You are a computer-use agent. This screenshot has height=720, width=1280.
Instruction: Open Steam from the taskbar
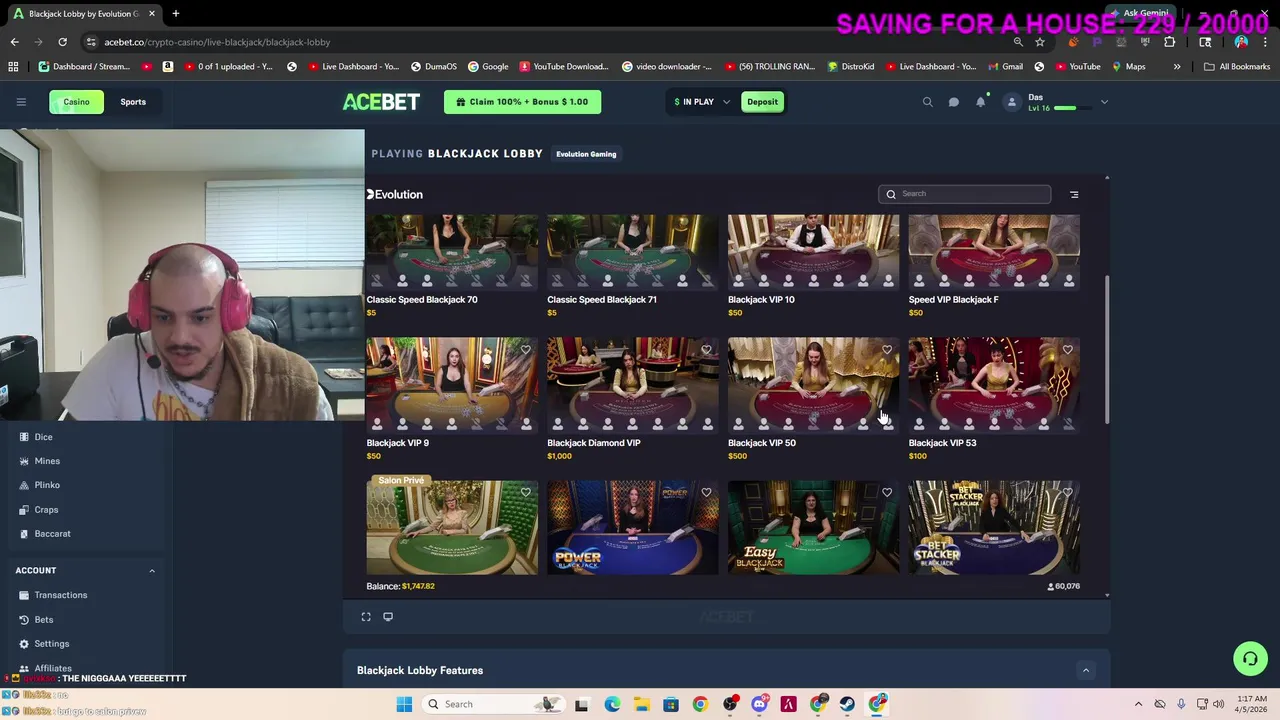tap(848, 704)
